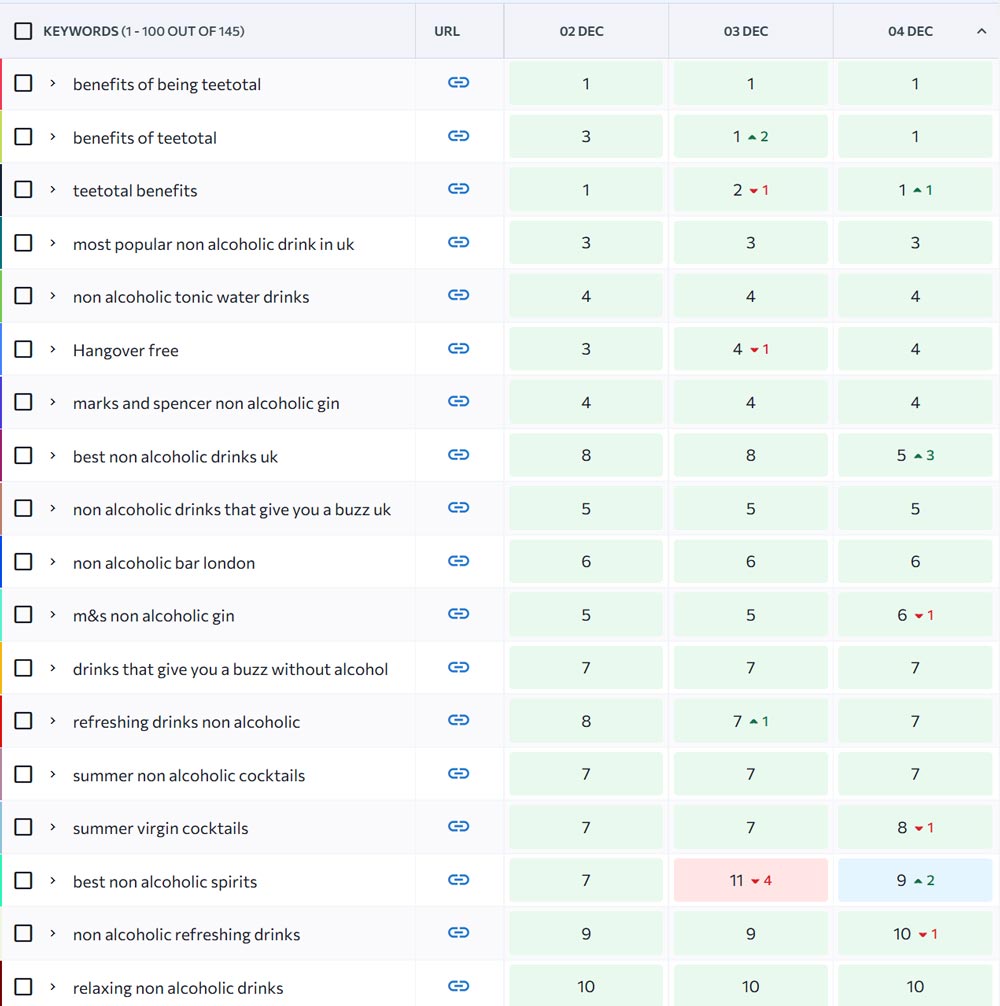Expand 'marks and spencer non alcoholic gin' row
The image size is (1000, 1006).
tap(53, 402)
